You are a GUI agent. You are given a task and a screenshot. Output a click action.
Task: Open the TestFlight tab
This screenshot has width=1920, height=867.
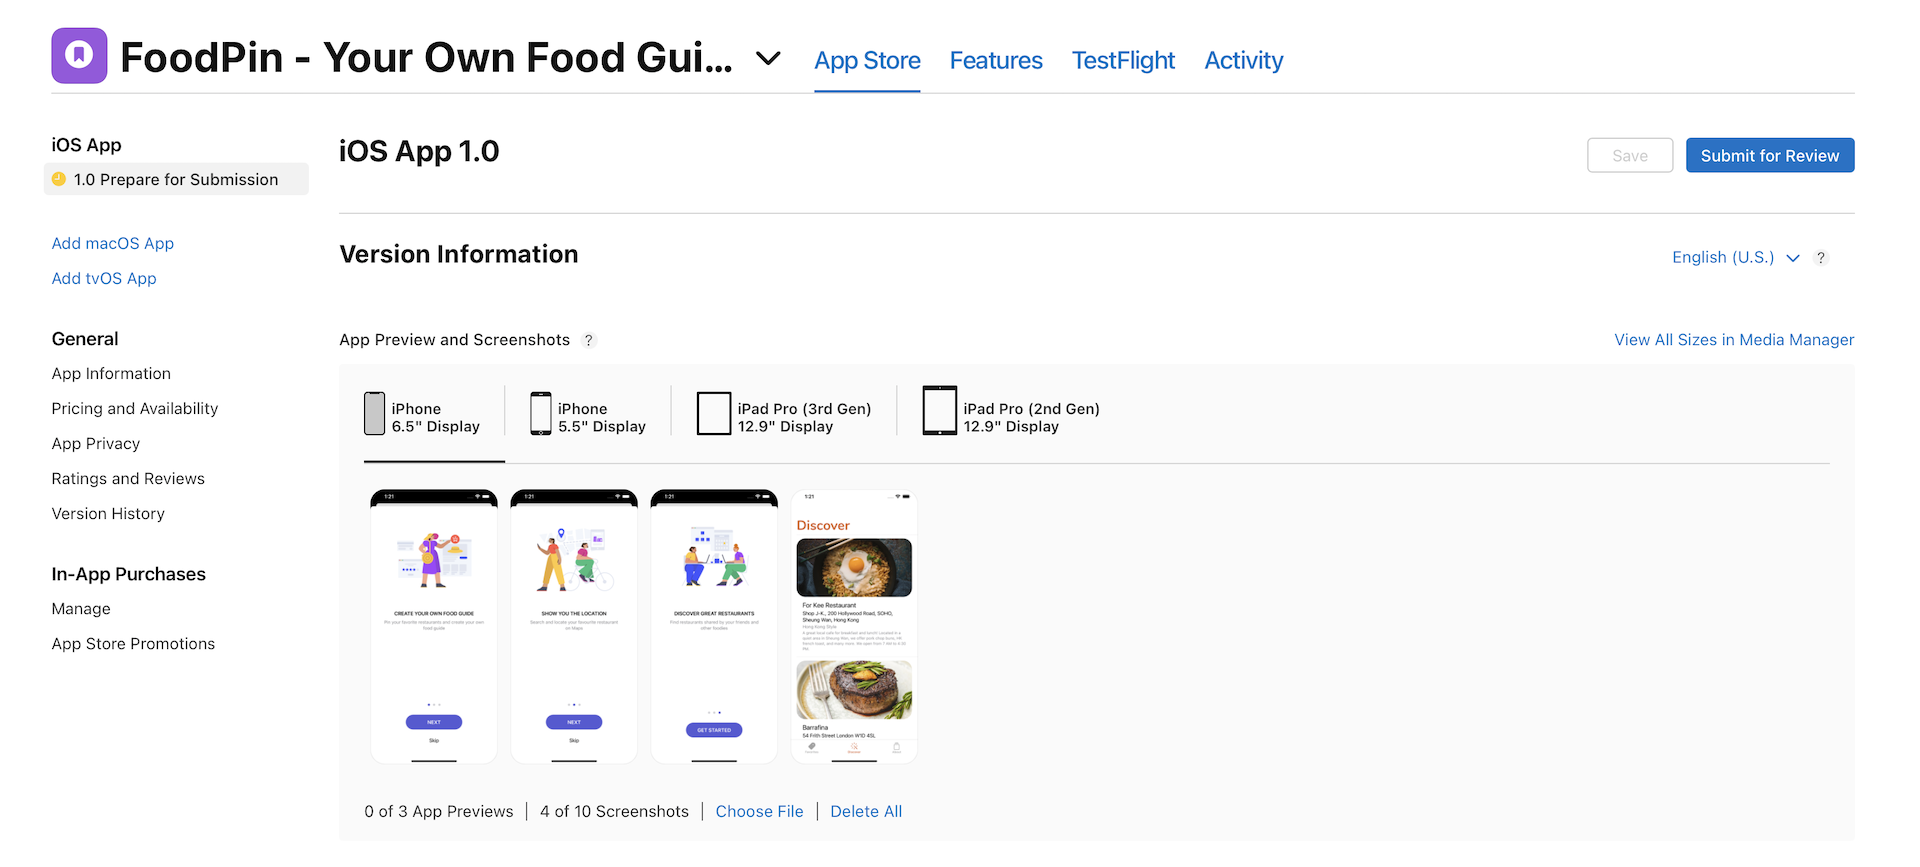(x=1122, y=60)
